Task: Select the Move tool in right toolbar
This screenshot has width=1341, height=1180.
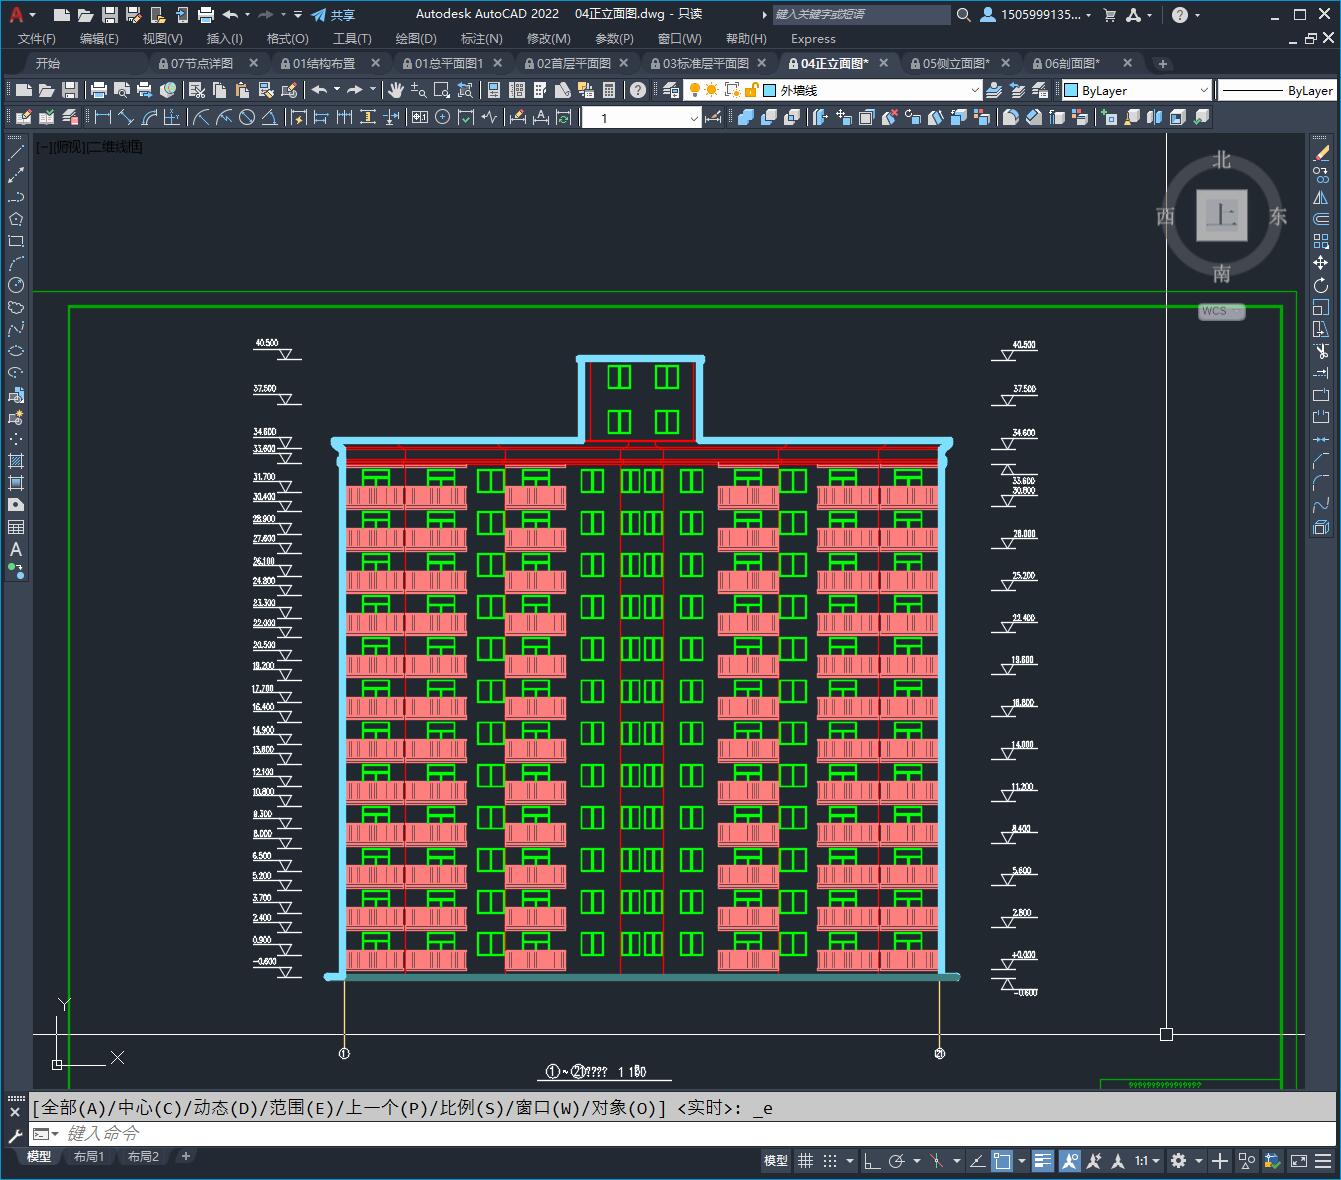Action: (1321, 263)
